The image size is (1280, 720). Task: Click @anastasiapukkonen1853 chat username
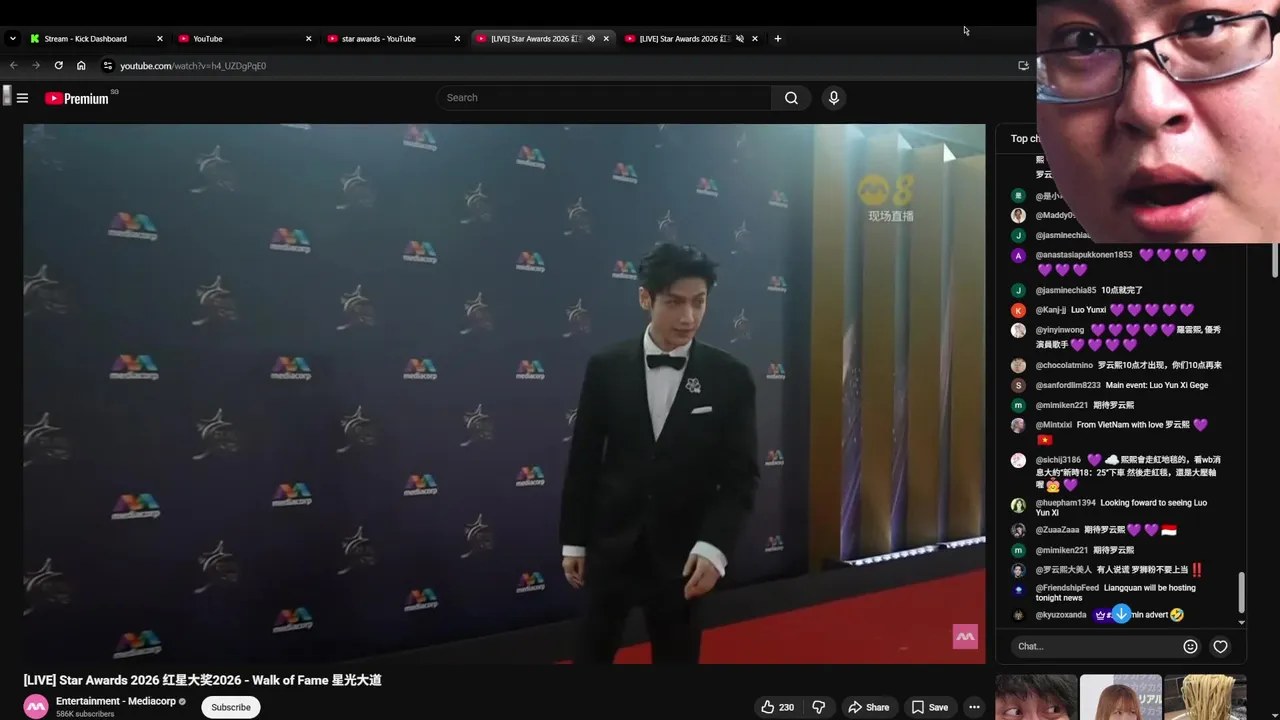tap(1084, 255)
